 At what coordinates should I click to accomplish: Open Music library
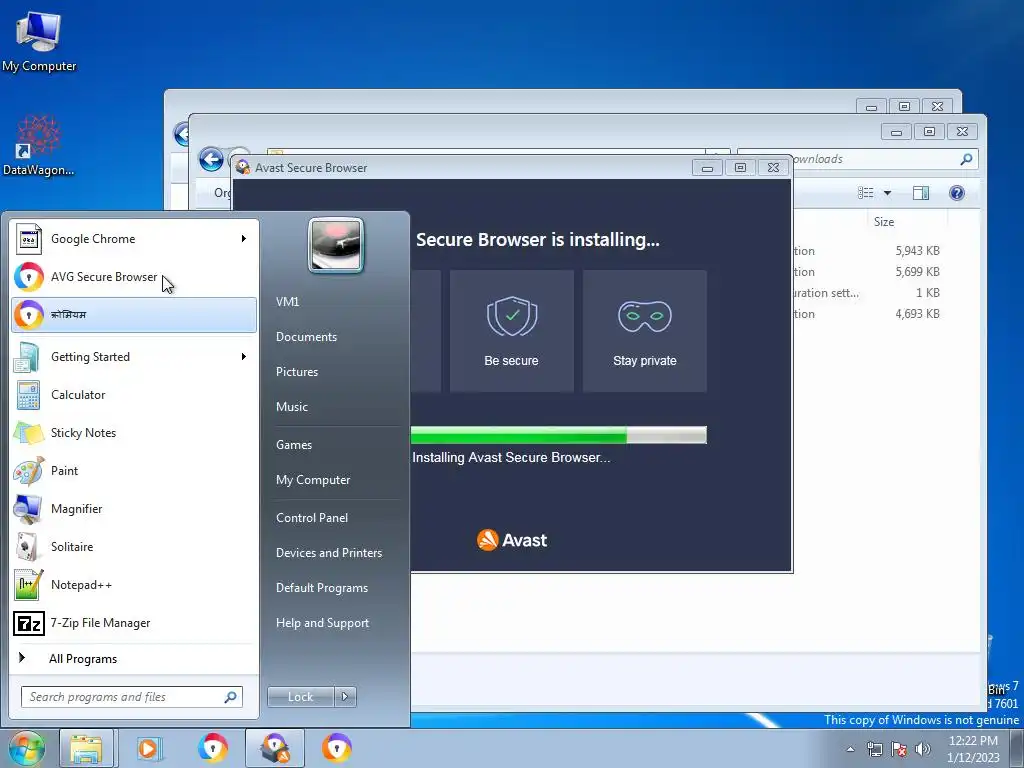pos(292,407)
